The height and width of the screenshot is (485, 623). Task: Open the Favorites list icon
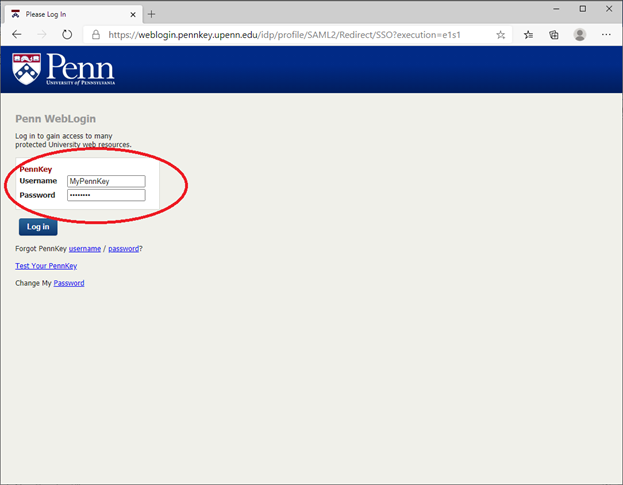528,35
